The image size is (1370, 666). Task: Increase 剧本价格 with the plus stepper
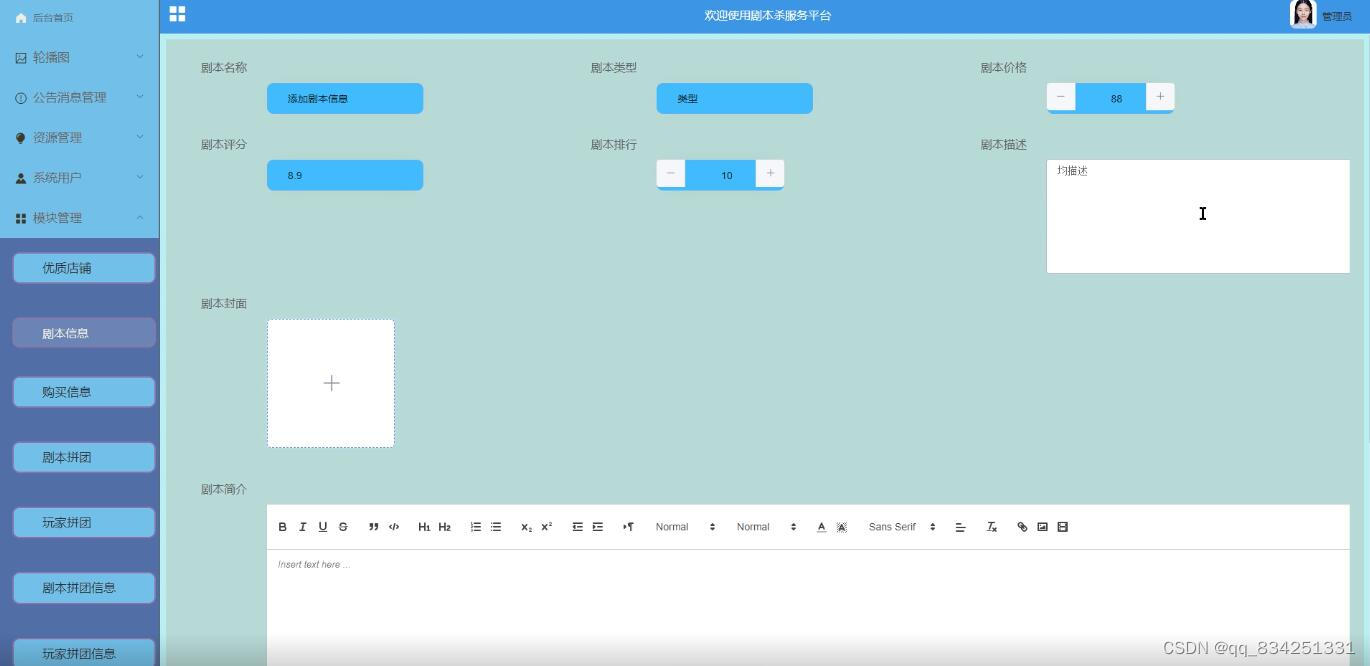pyautogui.click(x=1159, y=97)
